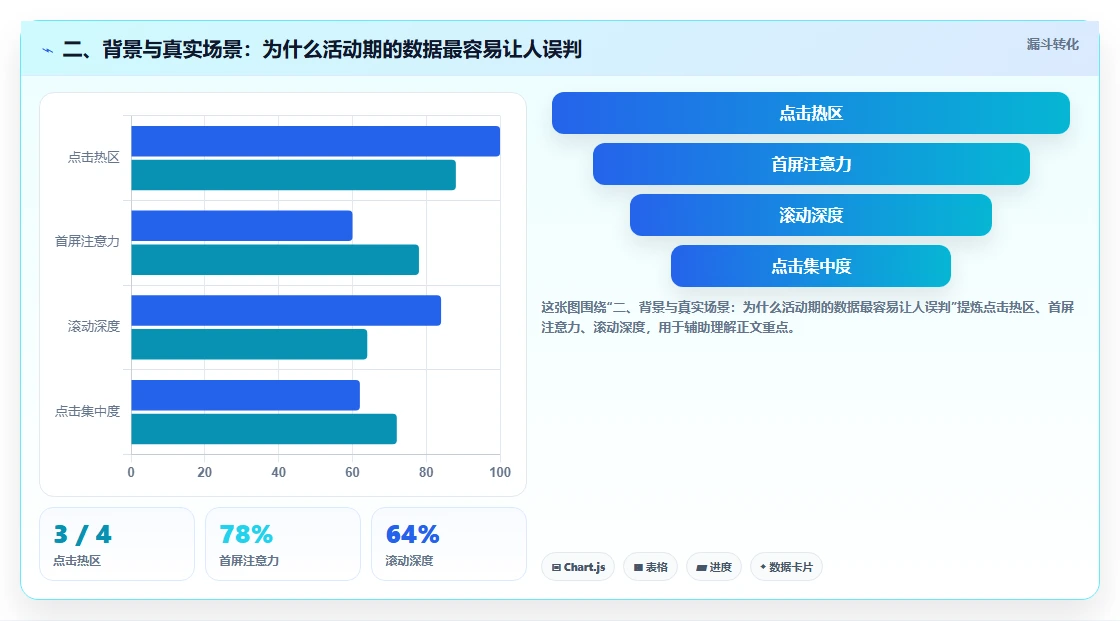
Task: Click the section title 二、背景与真实场景
Action: tap(321, 49)
